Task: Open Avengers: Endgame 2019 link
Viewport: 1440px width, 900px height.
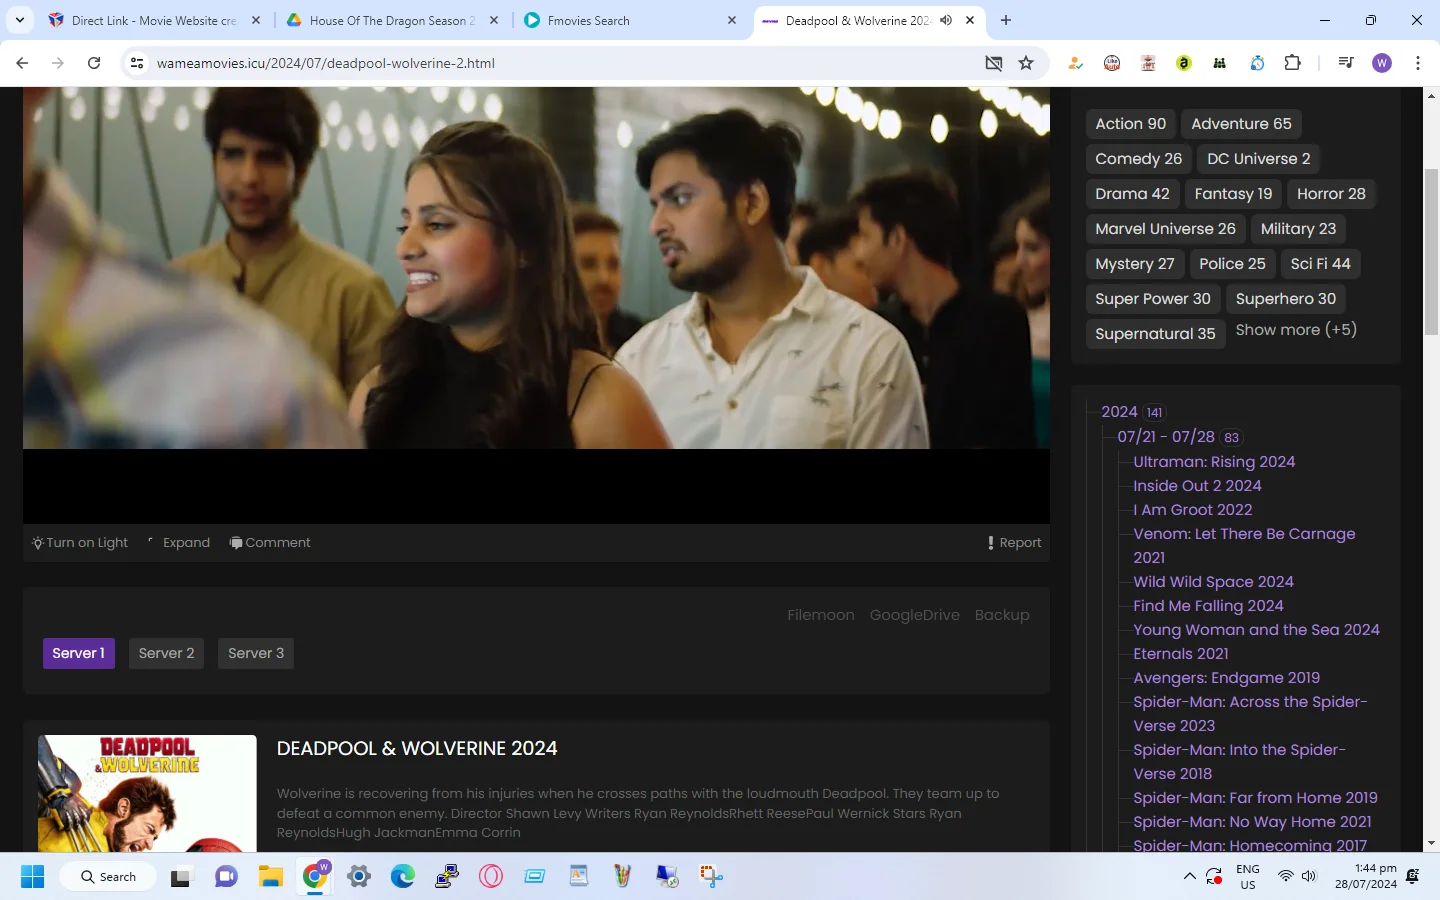Action: [x=1226, y=678]
